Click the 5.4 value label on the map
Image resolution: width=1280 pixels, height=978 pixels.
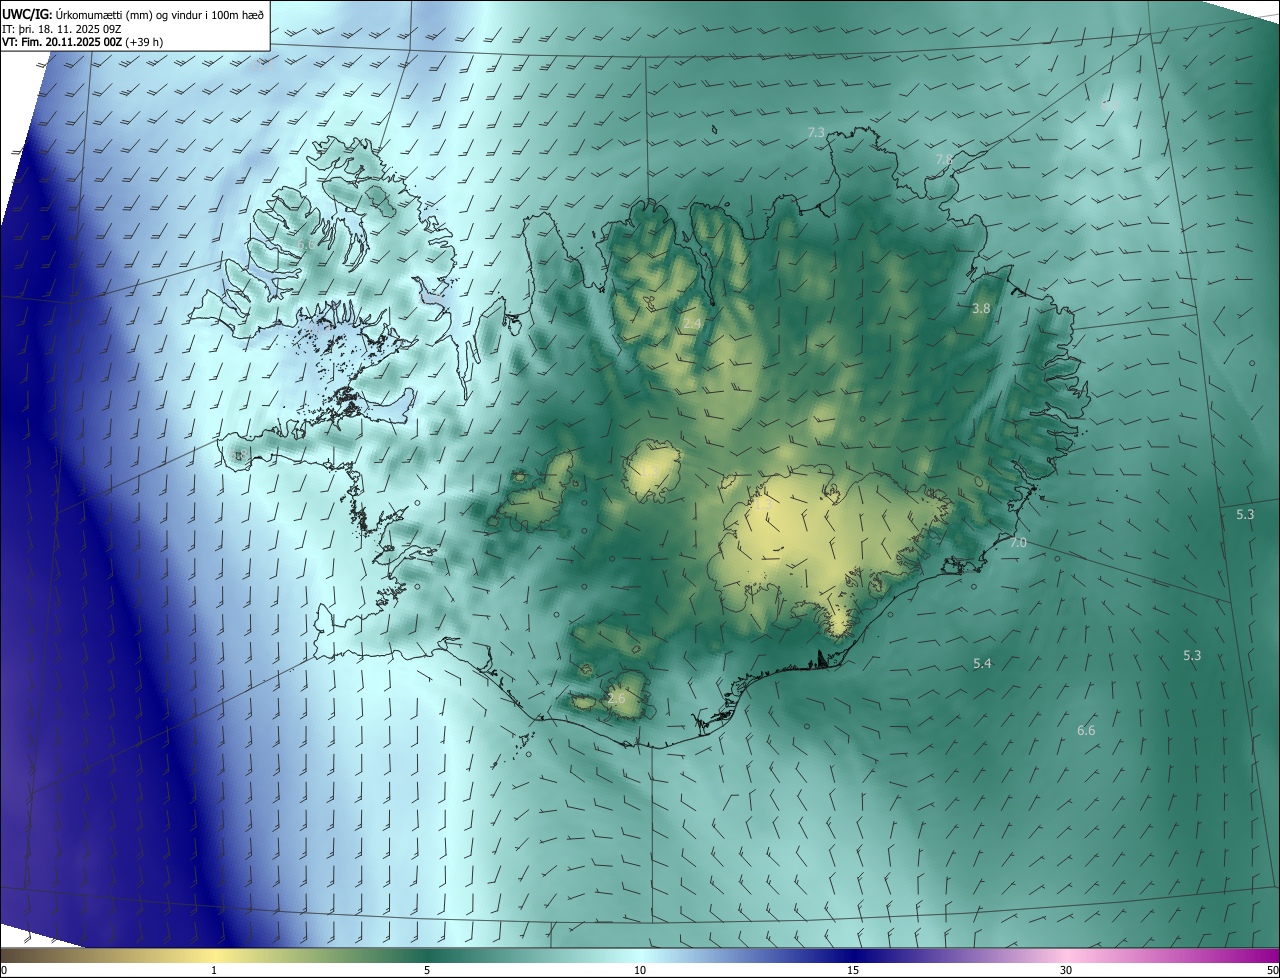pos(982,664)
